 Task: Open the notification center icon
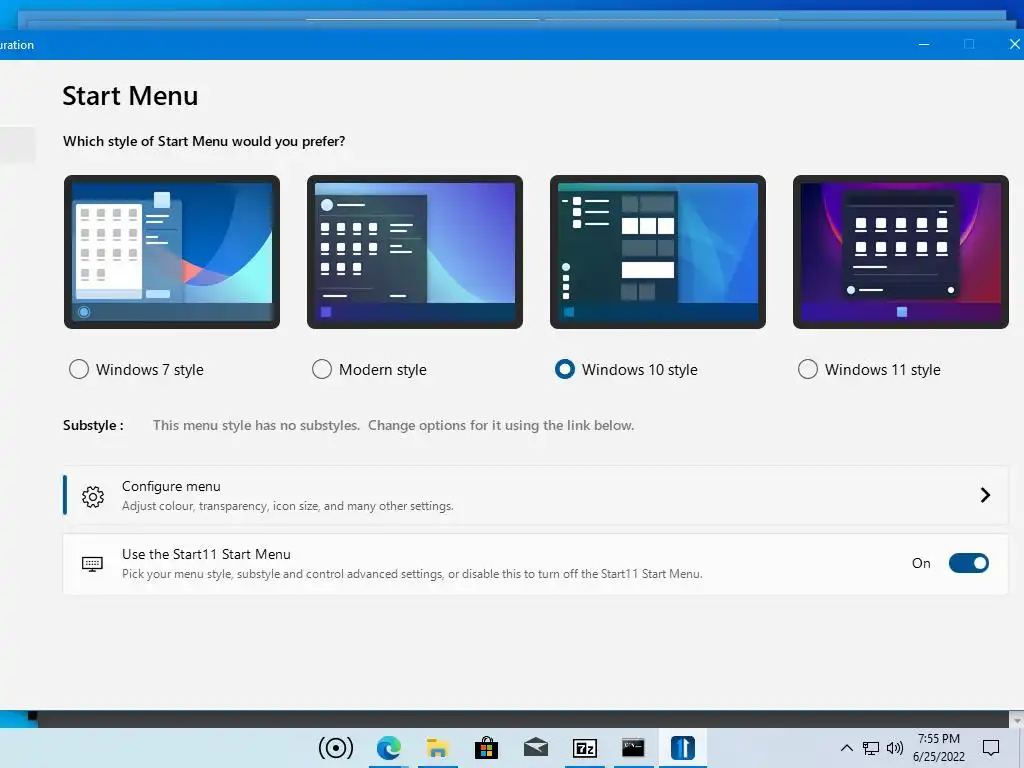(991, 748)
